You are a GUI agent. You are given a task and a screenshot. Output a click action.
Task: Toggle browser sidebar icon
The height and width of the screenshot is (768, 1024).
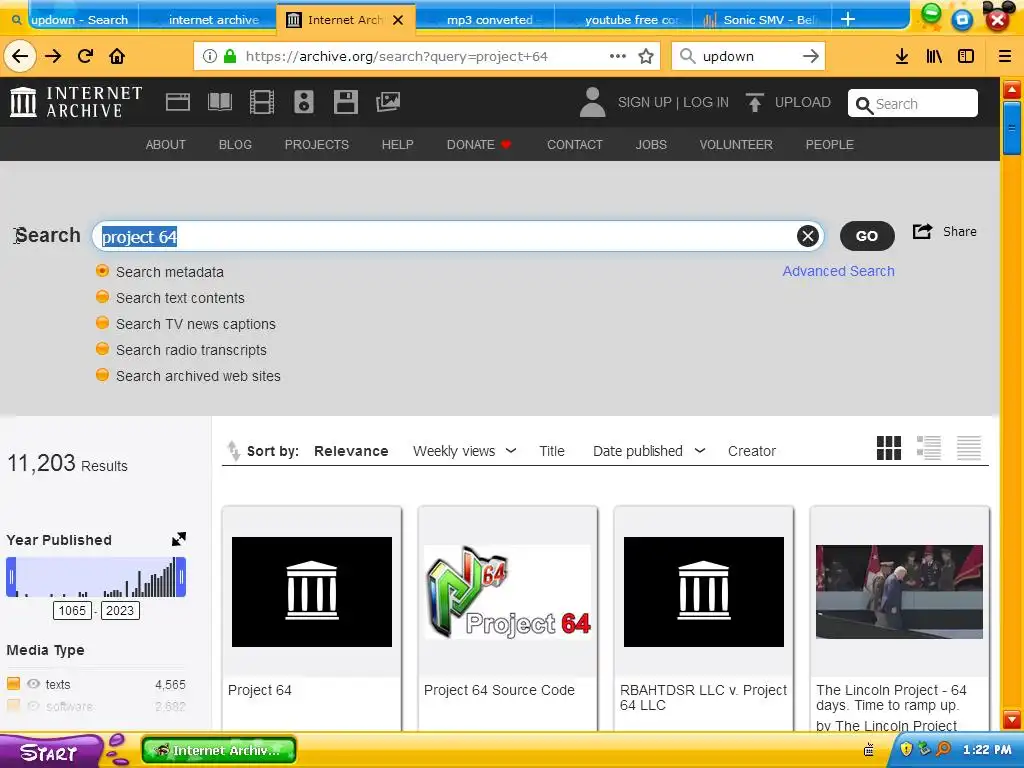(966, 56)
